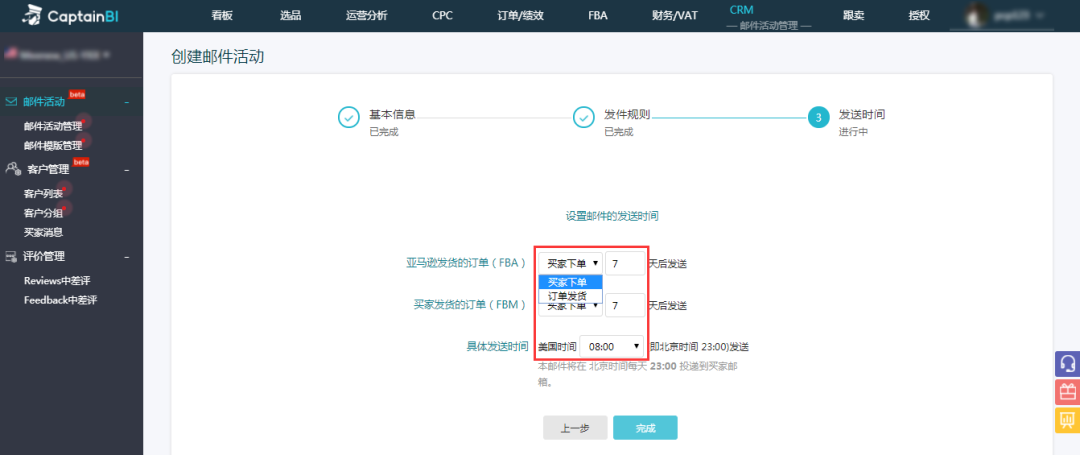Click the step 3 发送时间 circle

click(818, 118)
